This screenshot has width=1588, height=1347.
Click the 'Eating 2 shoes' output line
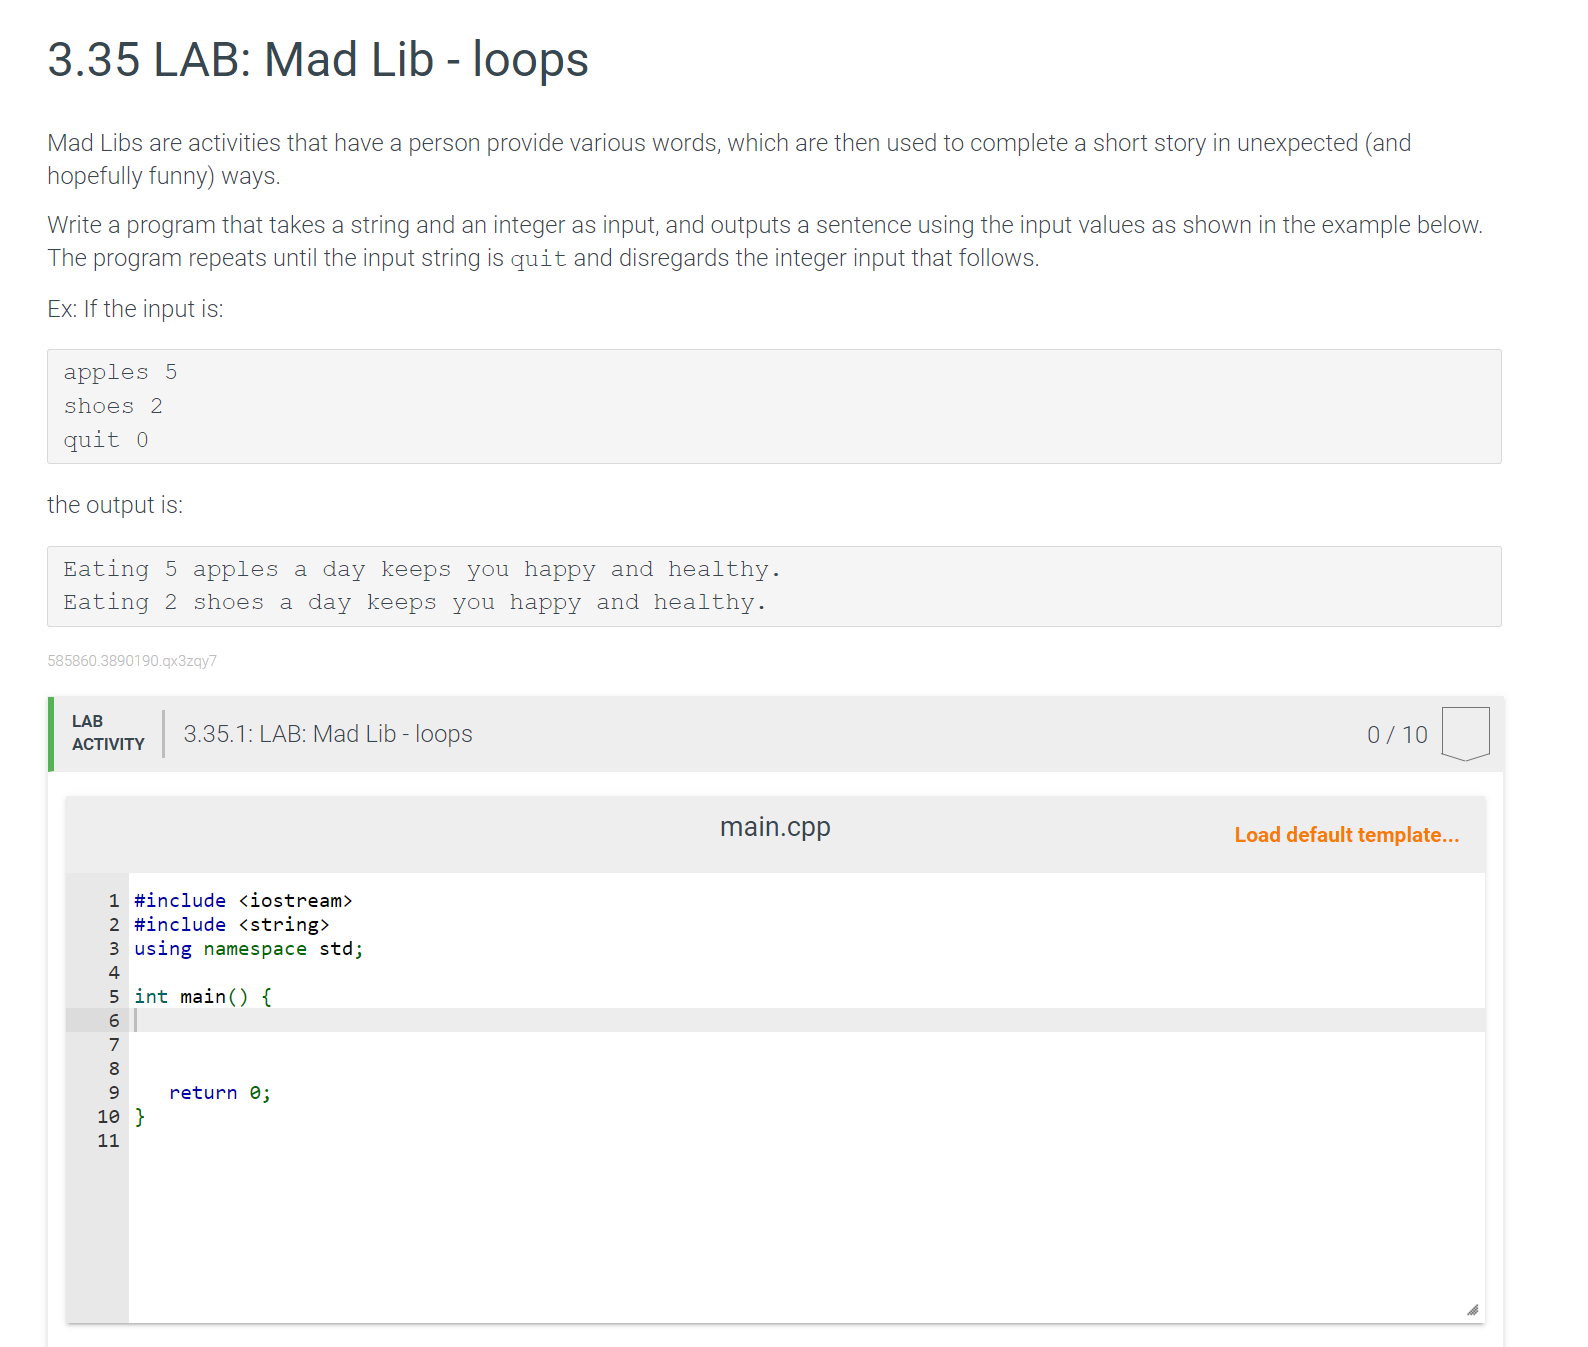pos(415,602)
